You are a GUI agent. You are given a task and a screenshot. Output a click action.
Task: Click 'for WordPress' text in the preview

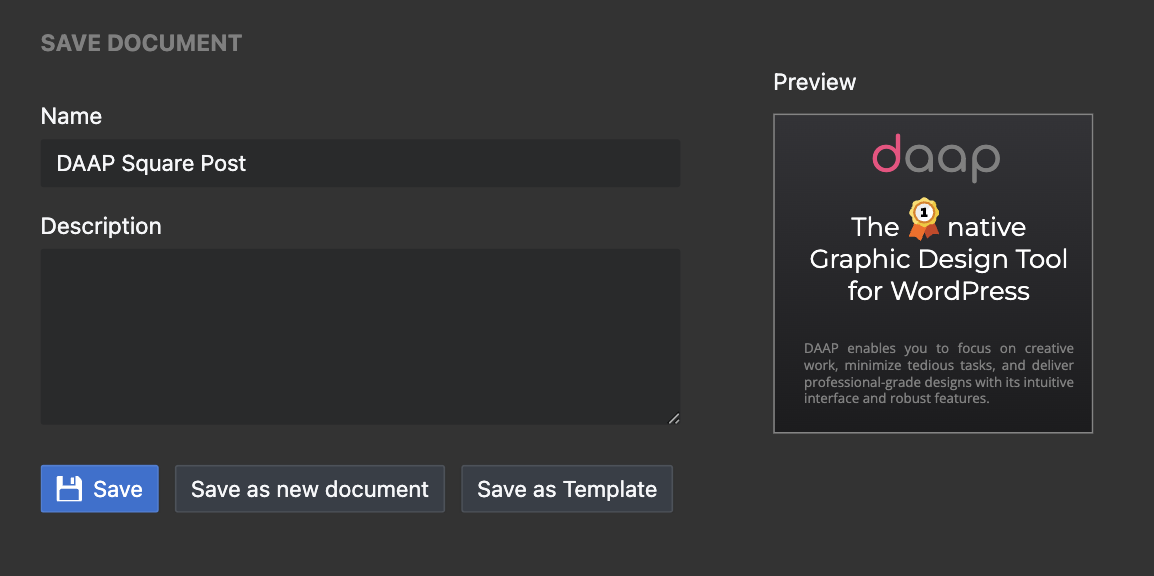[x=938, y=291]
